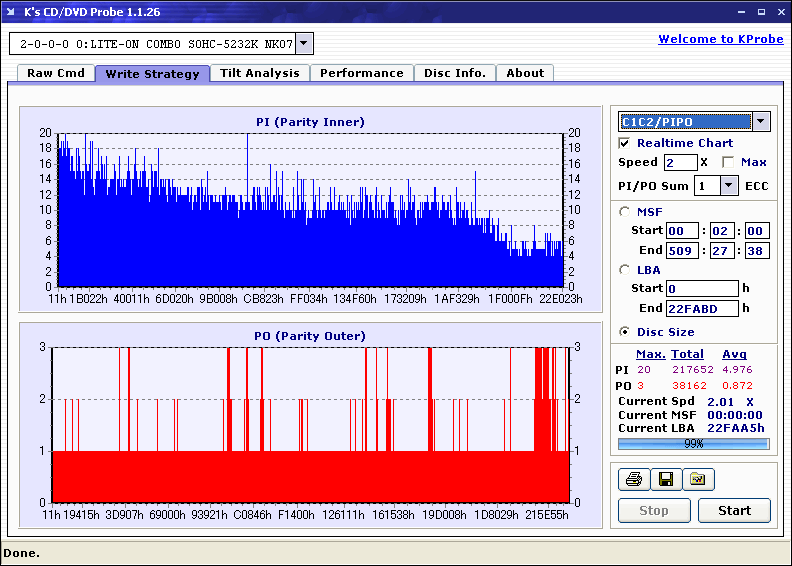Click the printer icon to print chart

coord(634,480)
